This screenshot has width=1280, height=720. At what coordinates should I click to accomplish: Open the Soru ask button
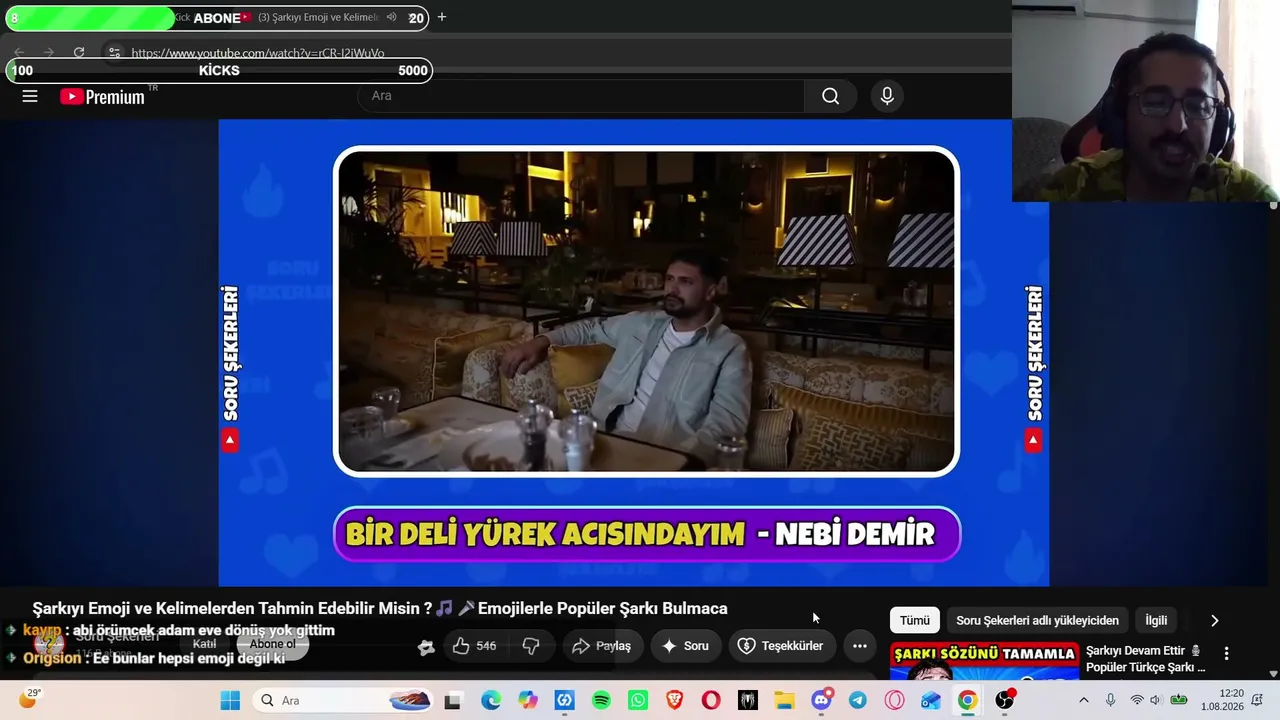[x=685, y=646]
